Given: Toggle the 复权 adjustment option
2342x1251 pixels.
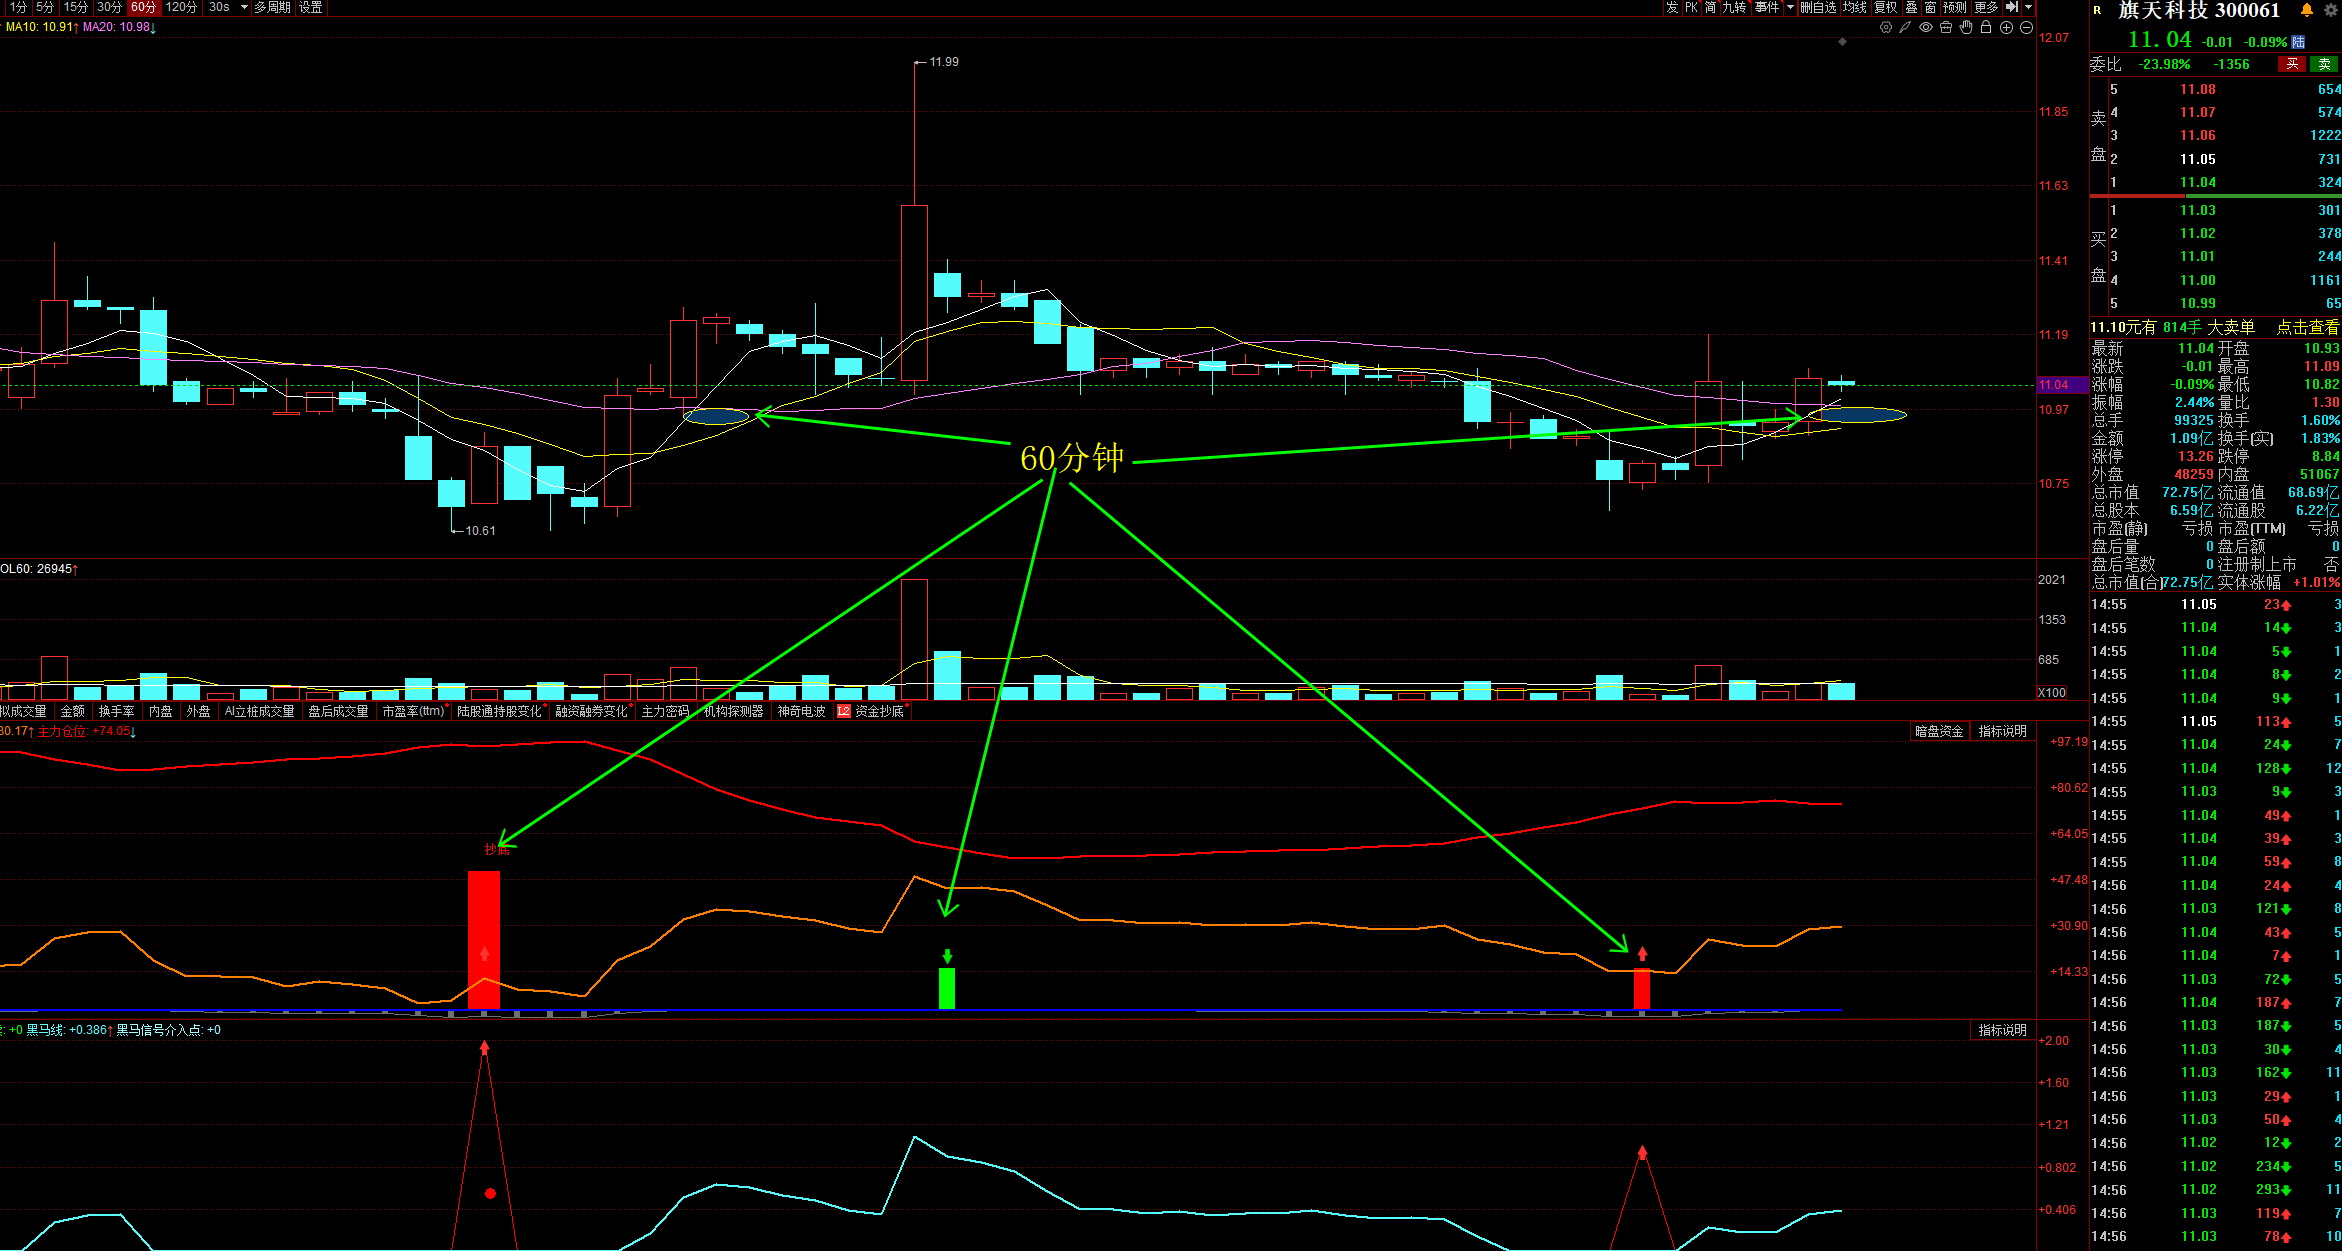Looking at the screenshot, I should 1886,7.
